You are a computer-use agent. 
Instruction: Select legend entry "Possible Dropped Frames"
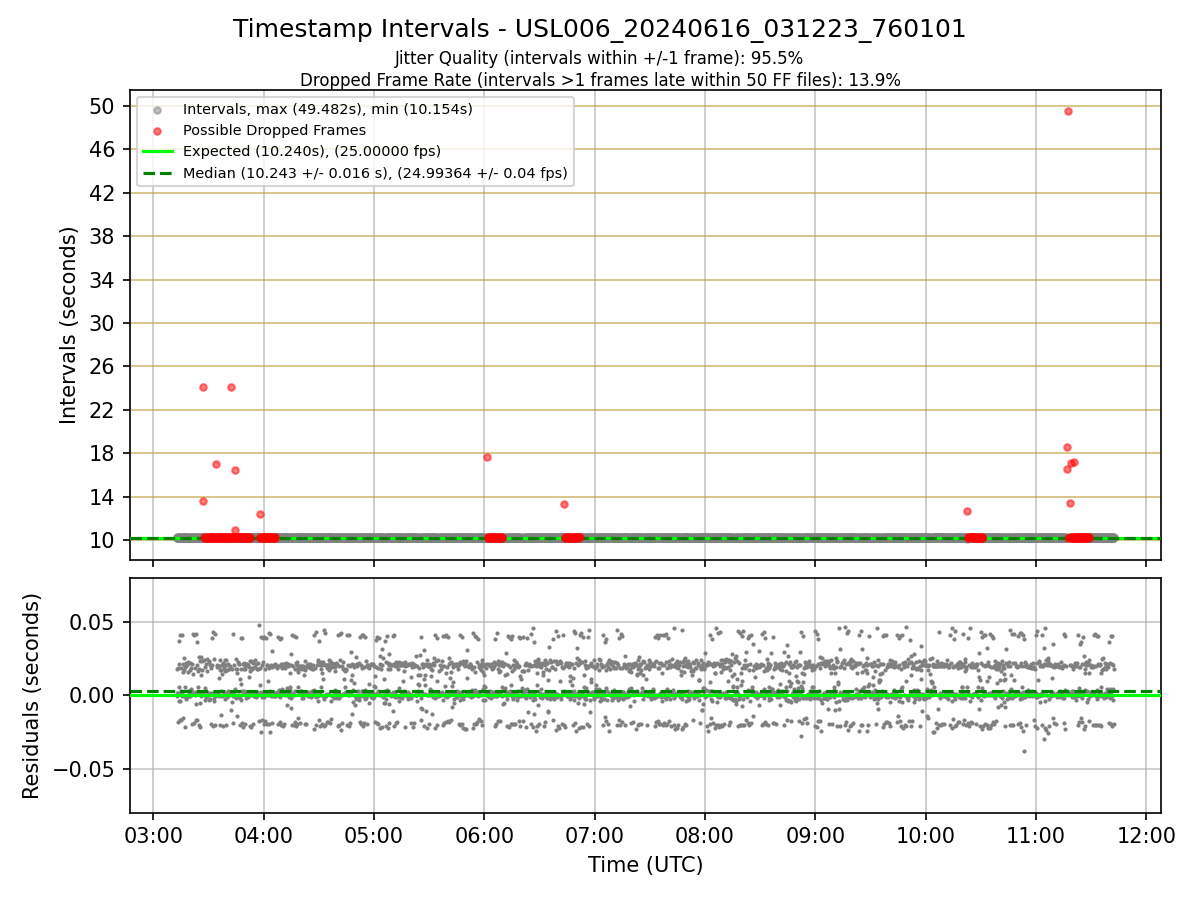tap(274, 130)
